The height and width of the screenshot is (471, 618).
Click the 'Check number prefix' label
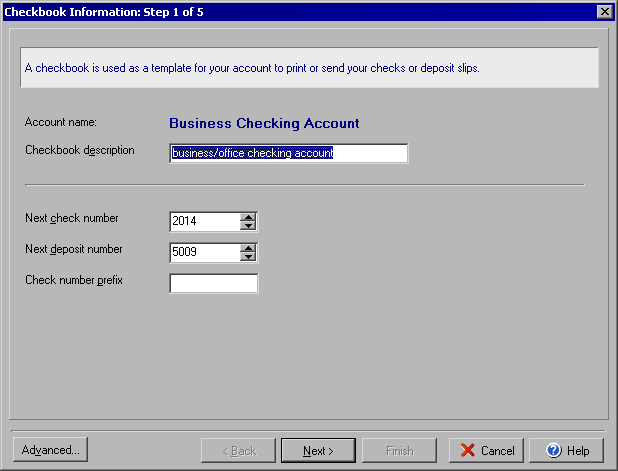(x=74, y=280)
